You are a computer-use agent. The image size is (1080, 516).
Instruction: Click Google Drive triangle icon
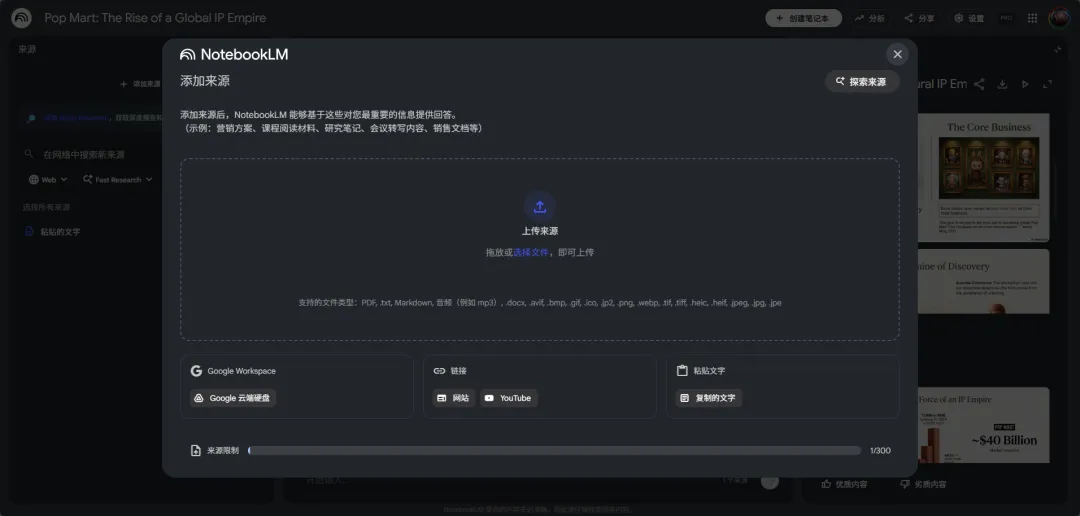coord(198,398)
